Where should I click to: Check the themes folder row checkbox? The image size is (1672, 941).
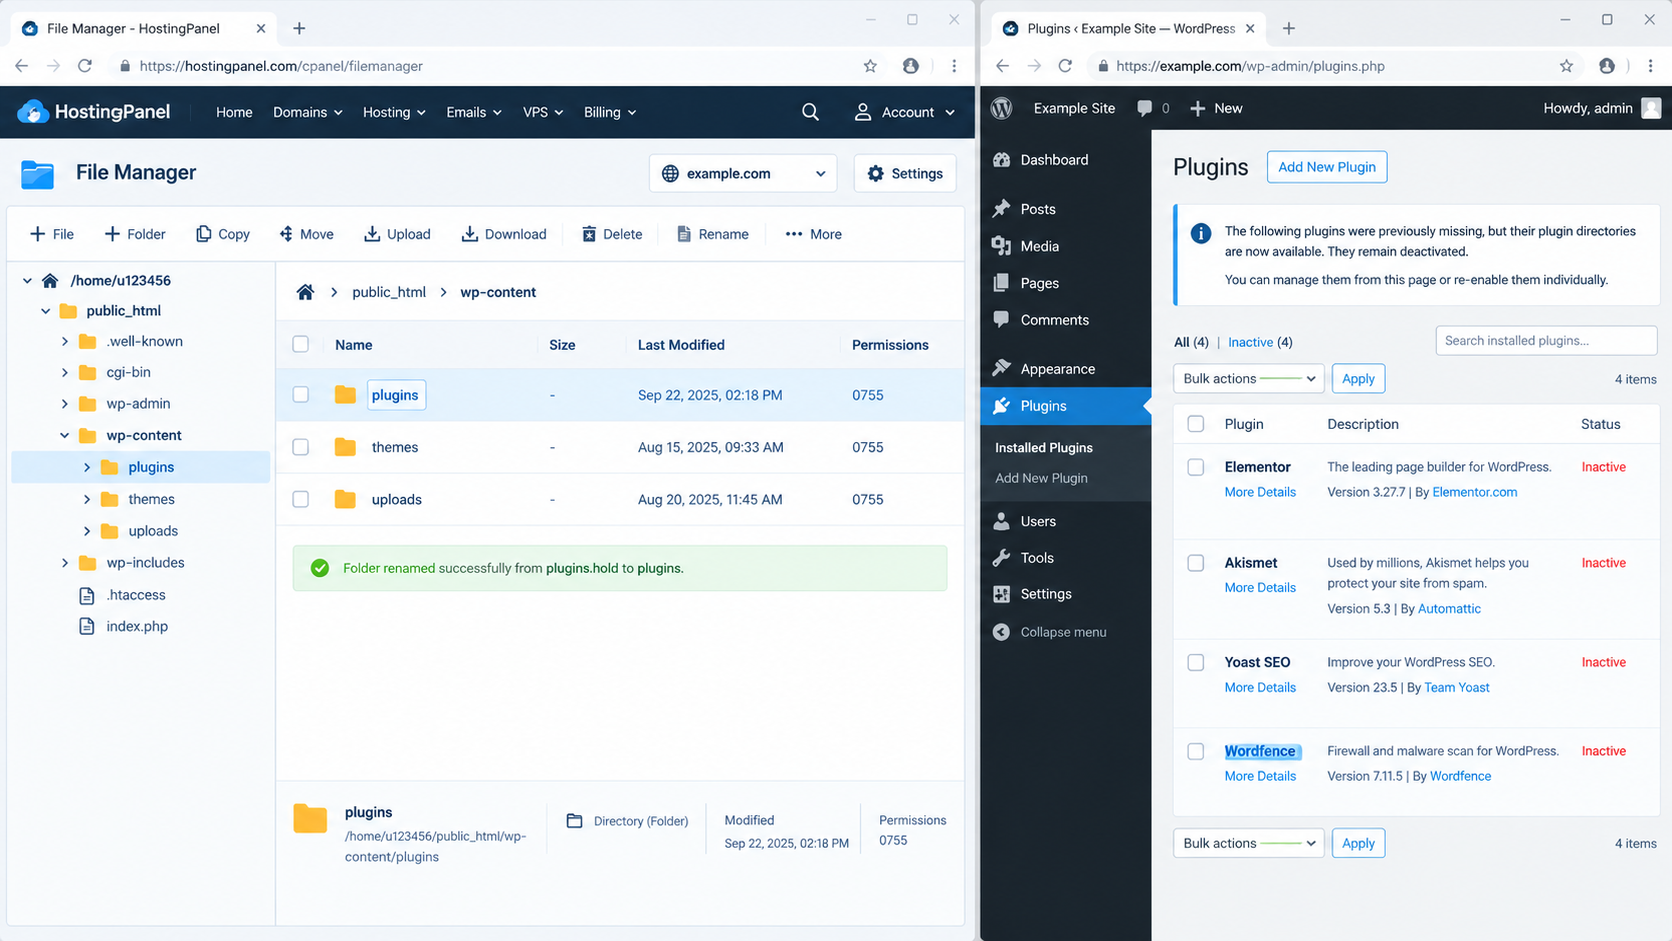[x=300, y=447]
